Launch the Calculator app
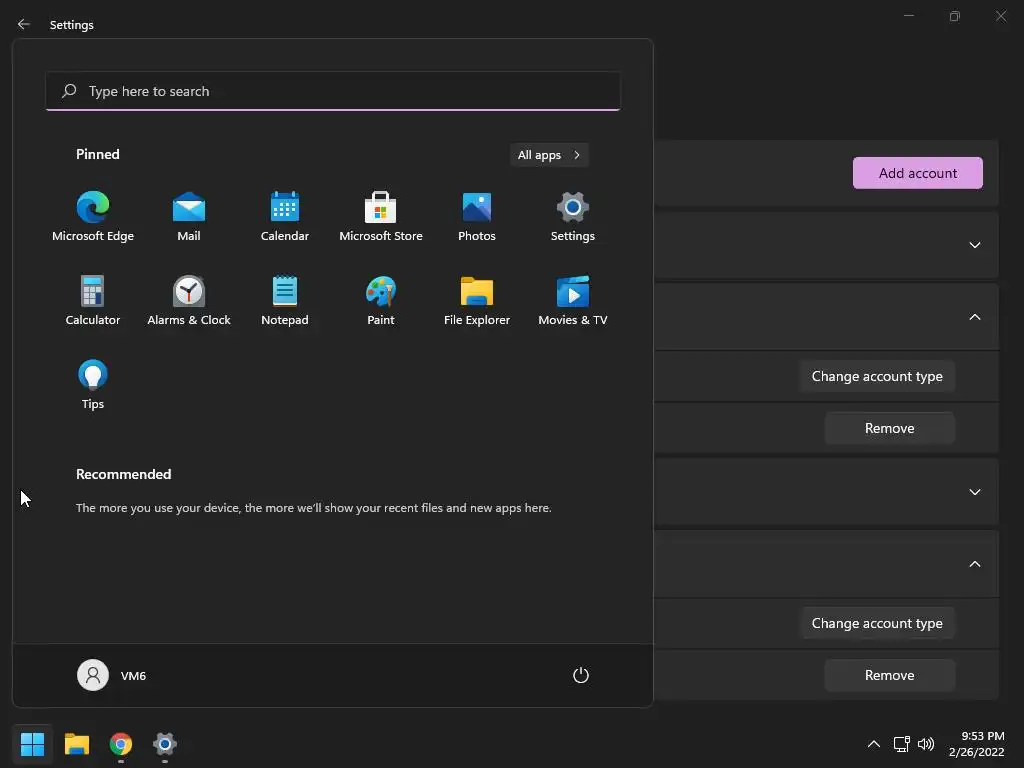Screen dimensions: 1024x768 click(x=93, y=300)
